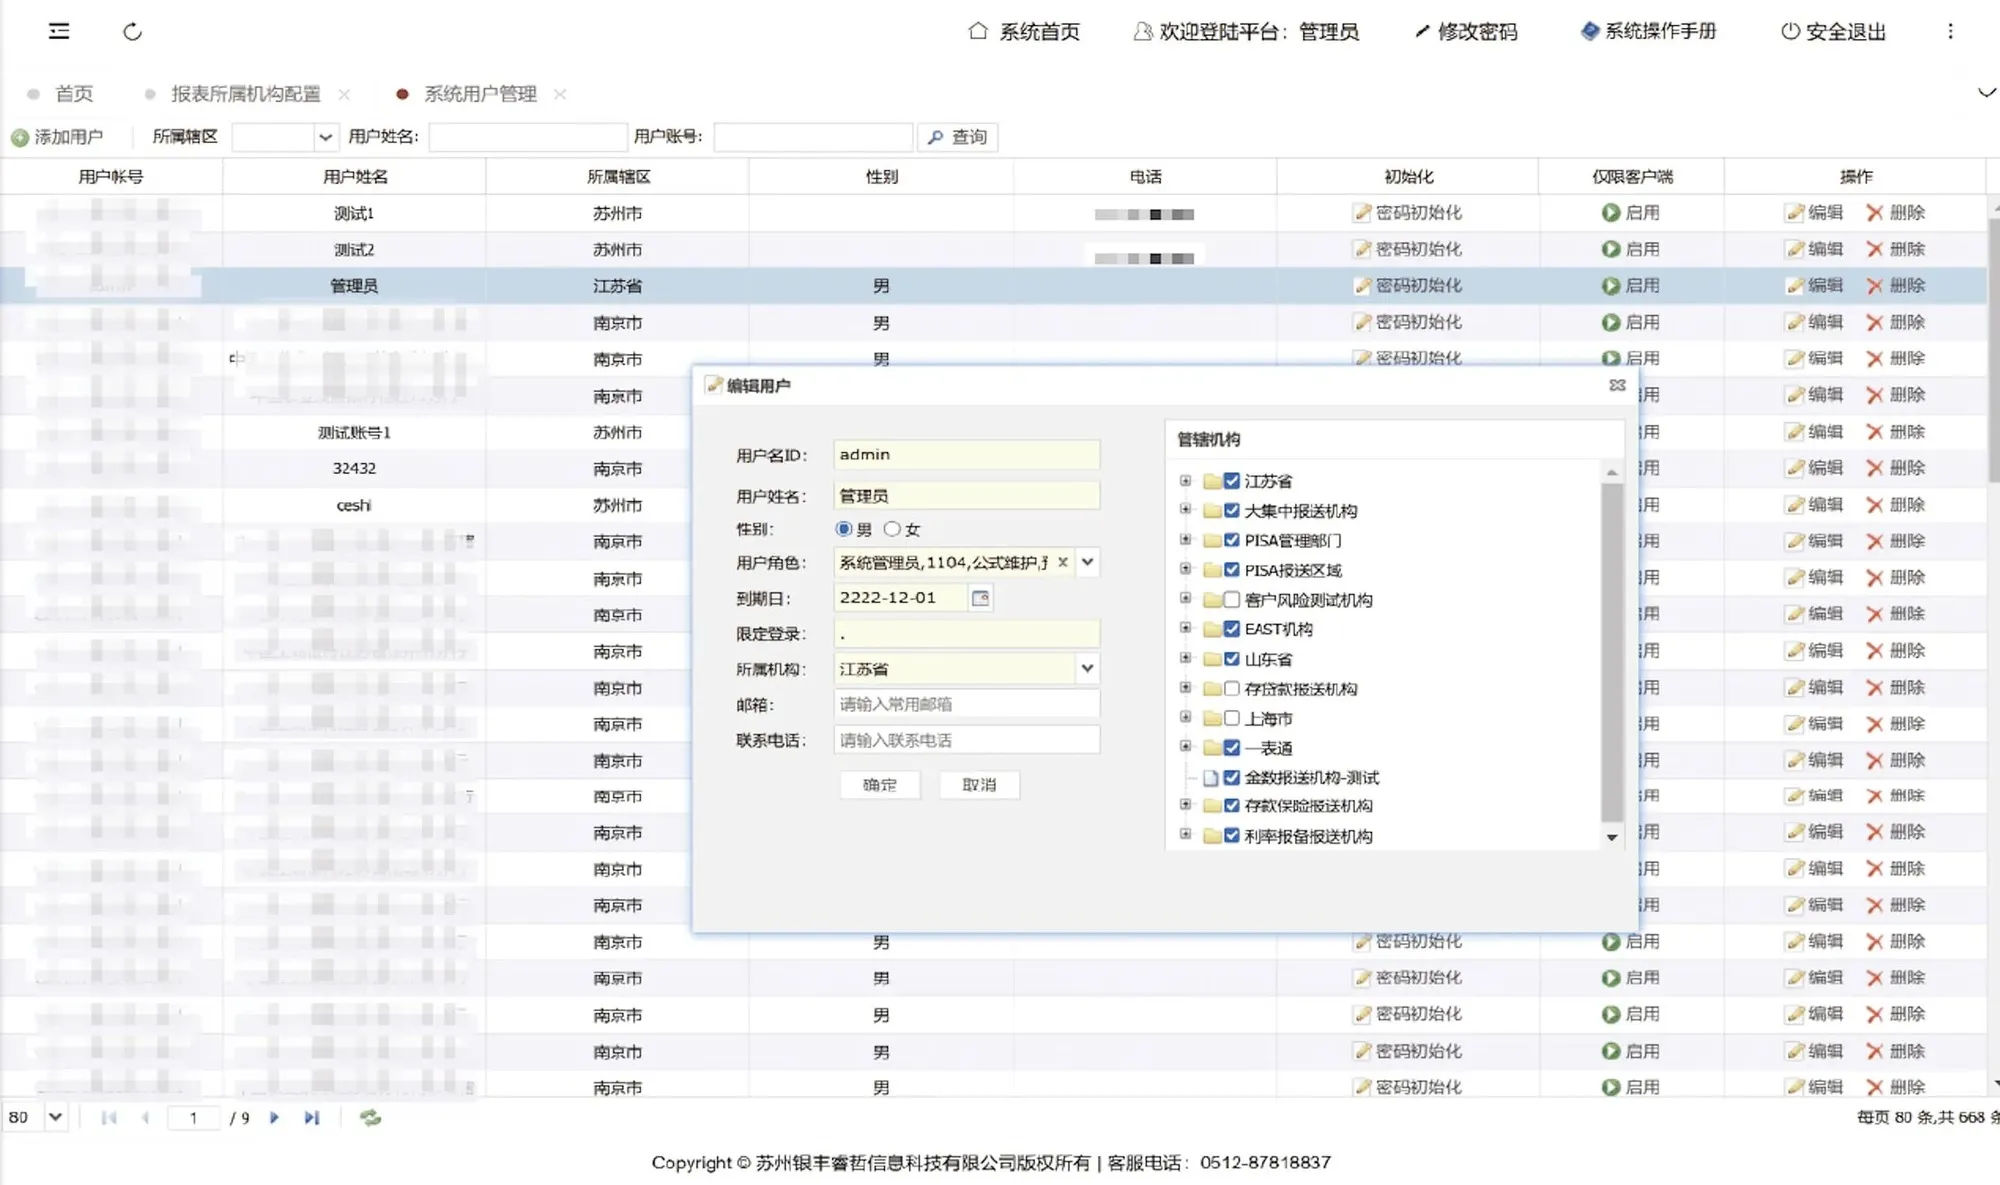Check the 客户风险测试机构 checkbox
Viewport: 2000px width, 1185px height.
[x=1232, y=599]
